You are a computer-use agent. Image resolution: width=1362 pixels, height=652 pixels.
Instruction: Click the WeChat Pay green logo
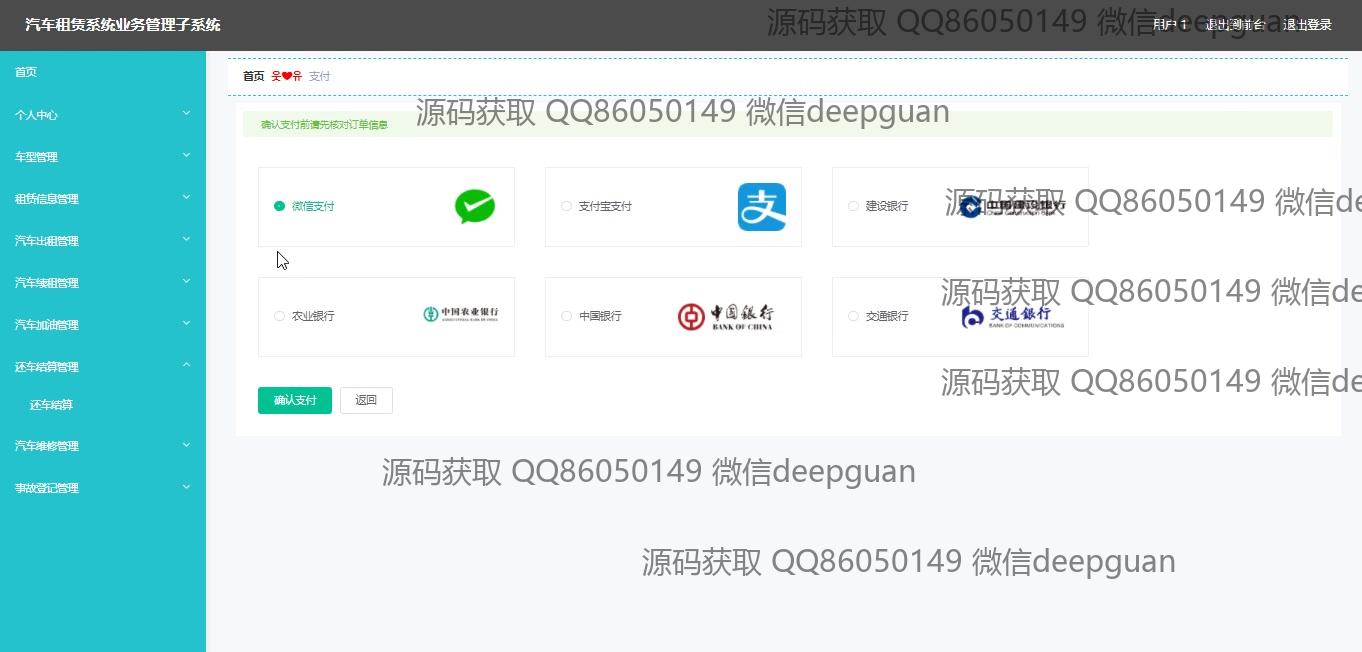pyautogui.click(x=475, y=207)
